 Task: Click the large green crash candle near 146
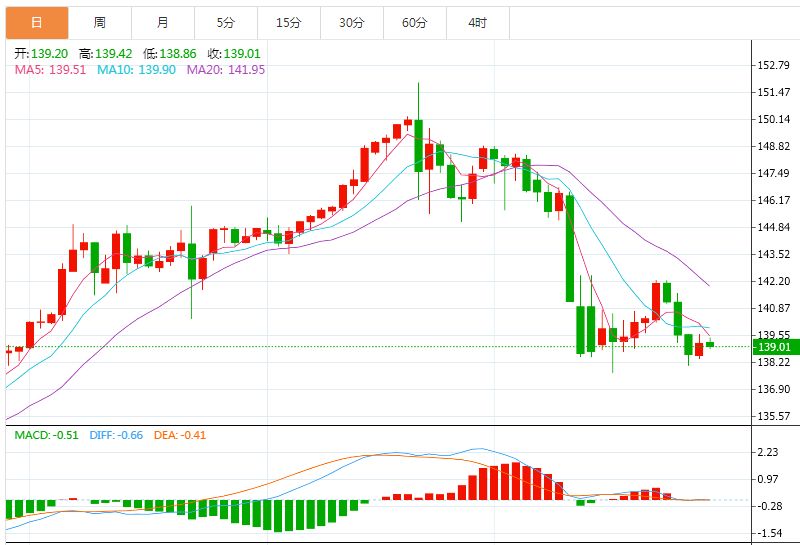pyautogui.click(x=570, y=249)
